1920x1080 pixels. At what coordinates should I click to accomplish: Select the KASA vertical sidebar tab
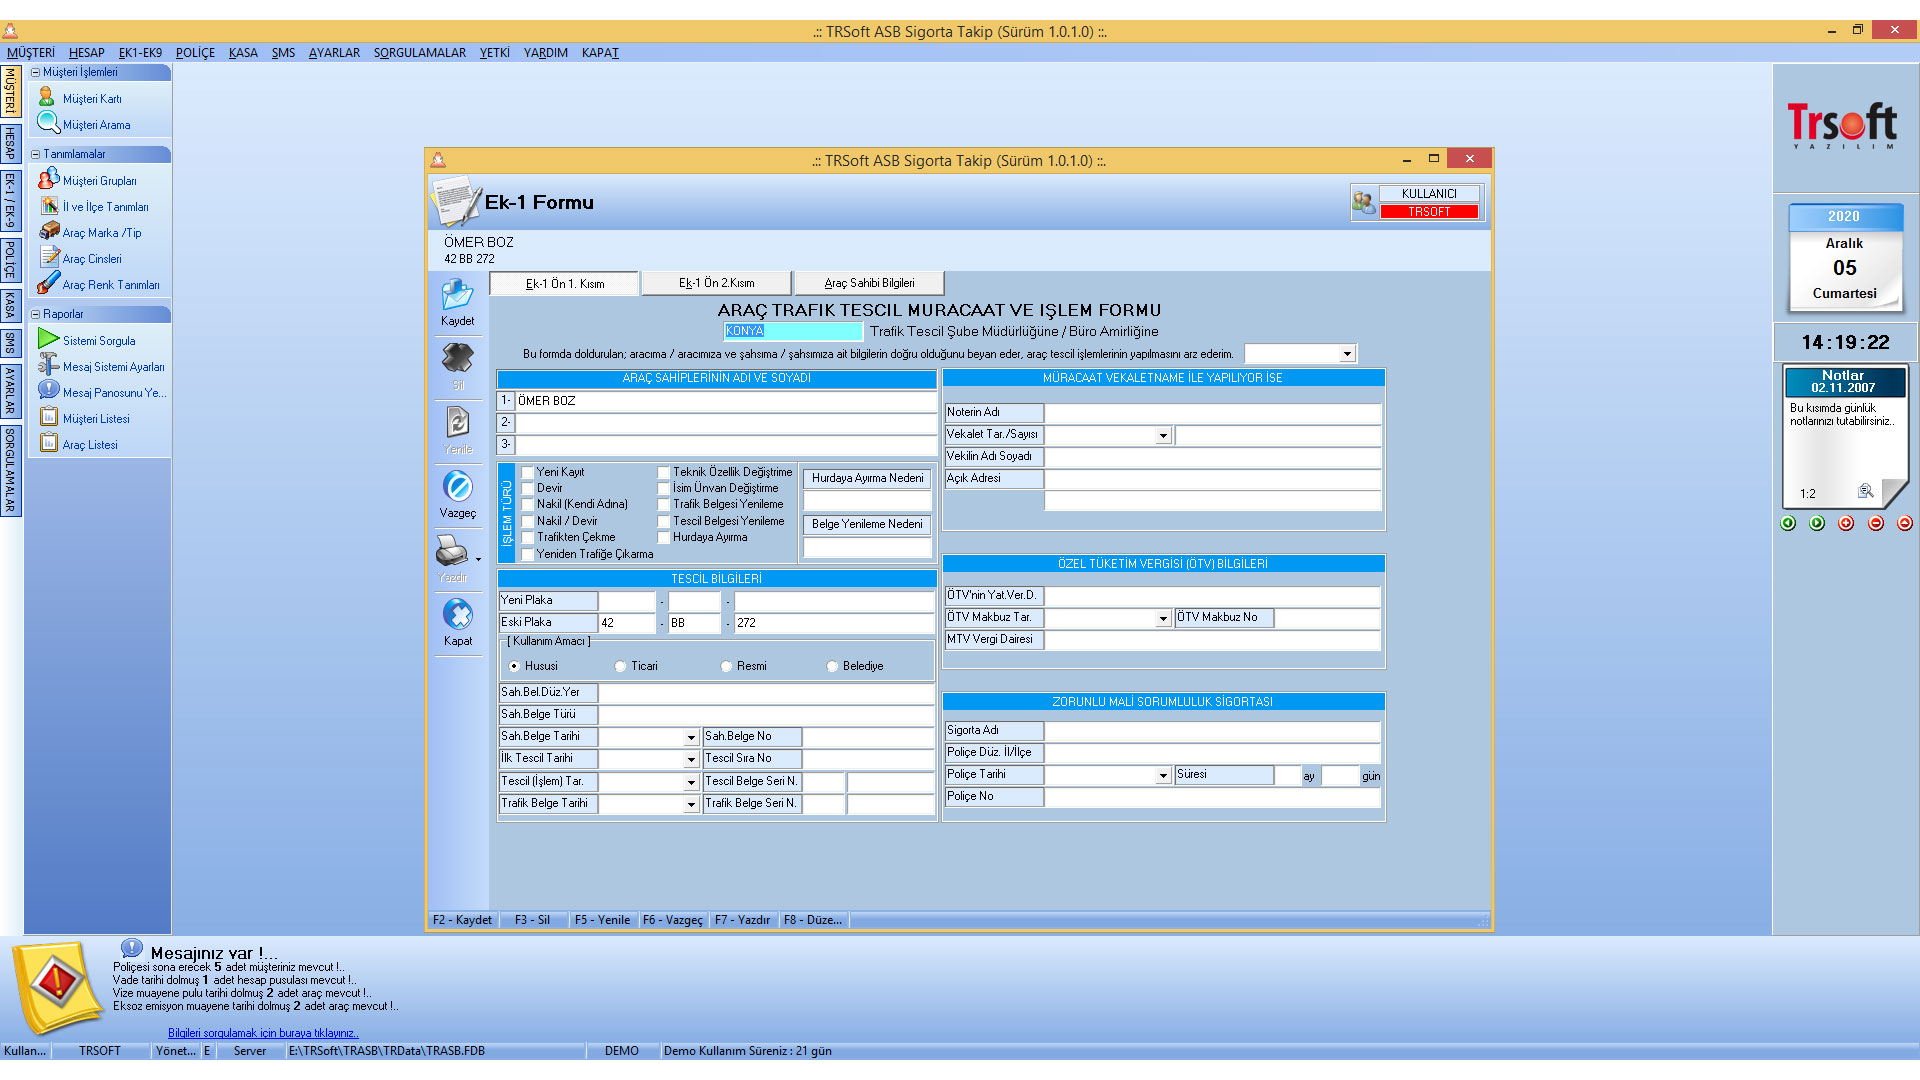[10, 304]
